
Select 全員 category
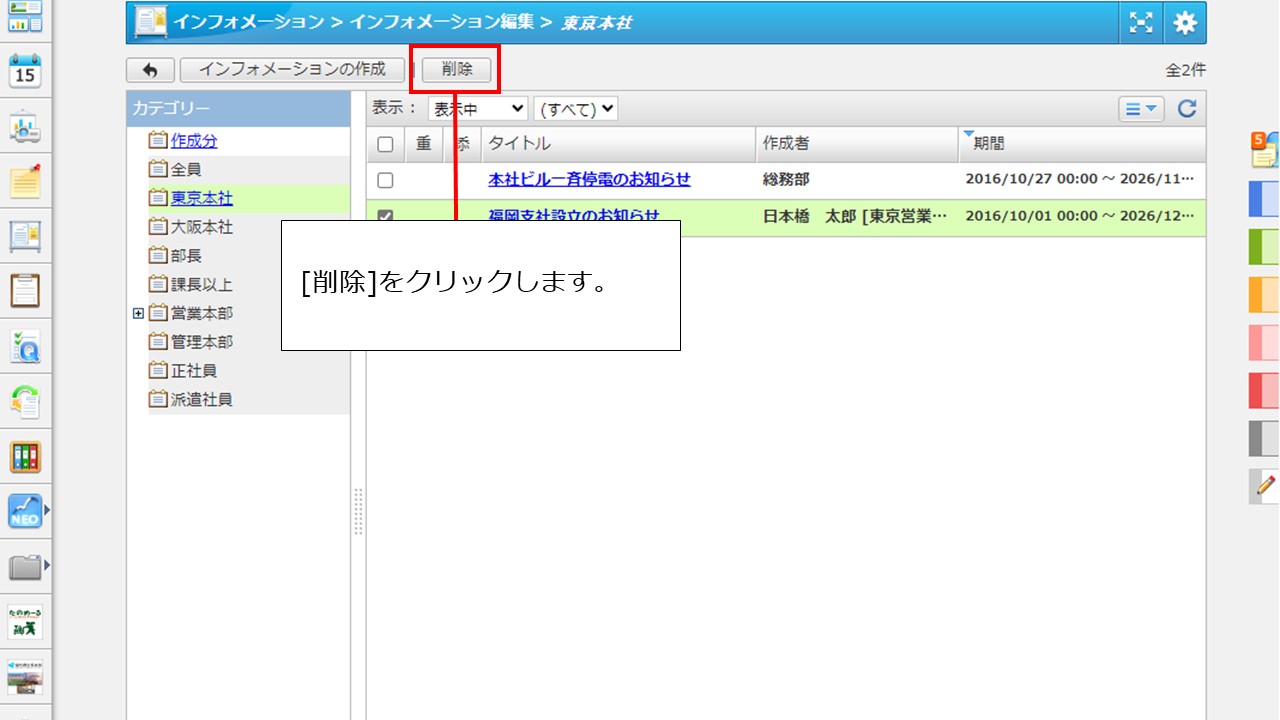(x=186, y=170)
